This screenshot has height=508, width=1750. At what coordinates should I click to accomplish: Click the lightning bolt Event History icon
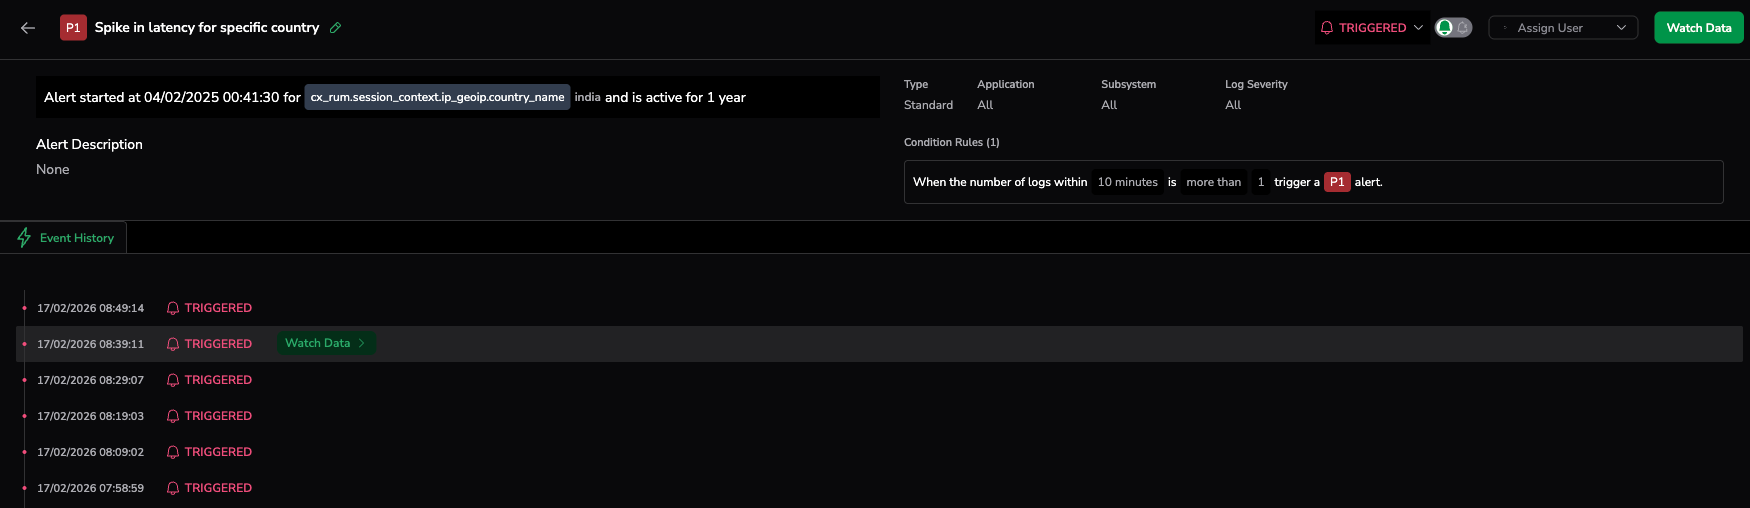click(24, 238)
